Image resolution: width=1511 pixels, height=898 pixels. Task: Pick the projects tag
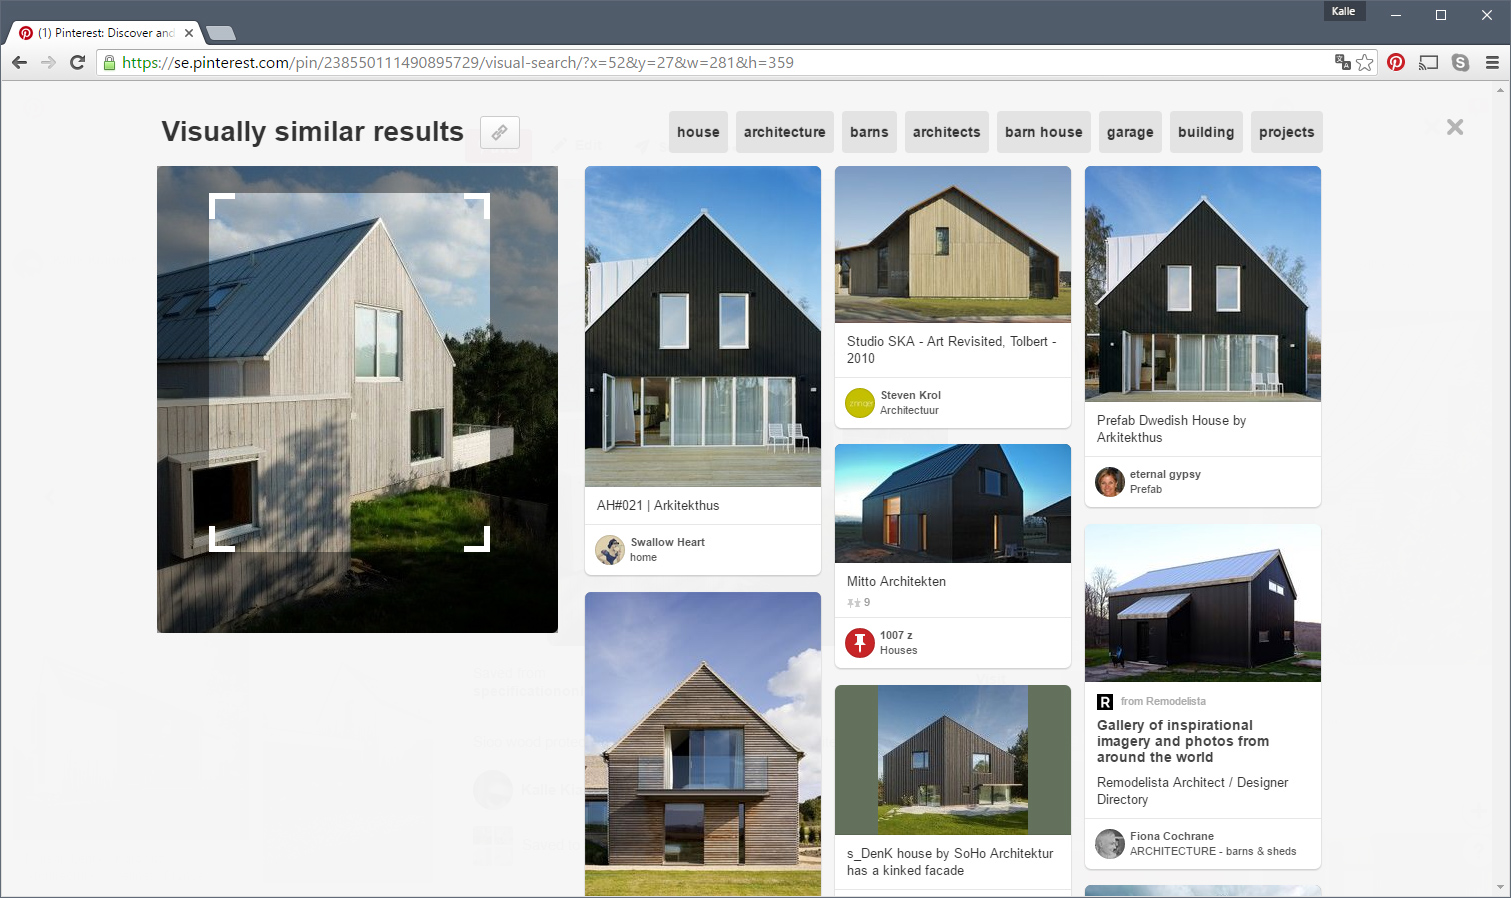click(x=1287, y=132)
